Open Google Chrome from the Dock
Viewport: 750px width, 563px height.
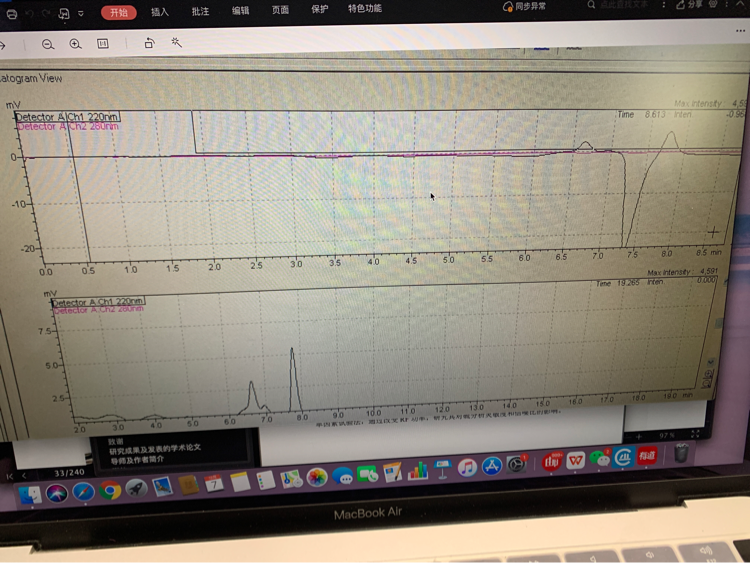click(x=110, y=490)
